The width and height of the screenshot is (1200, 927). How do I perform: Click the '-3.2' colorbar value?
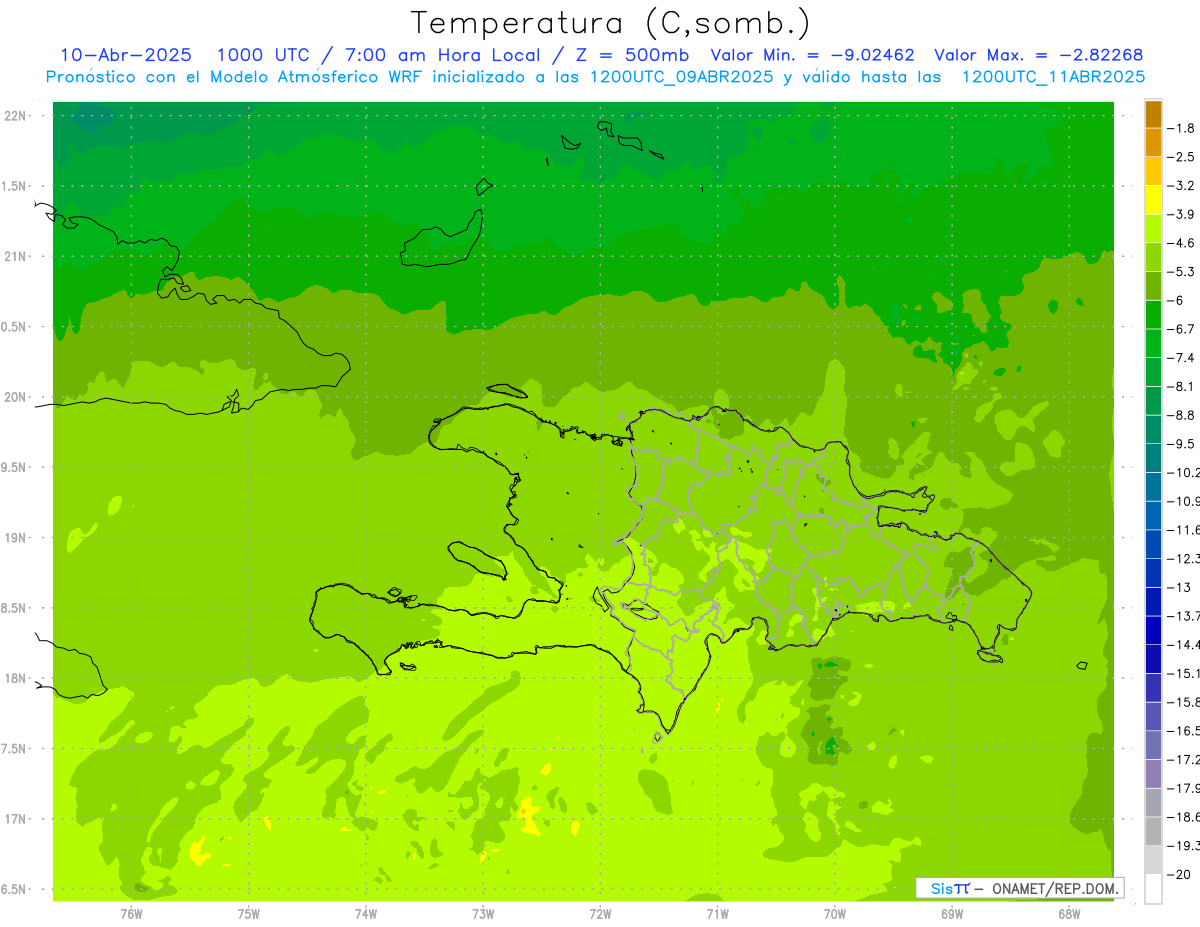pos(1182,186)
